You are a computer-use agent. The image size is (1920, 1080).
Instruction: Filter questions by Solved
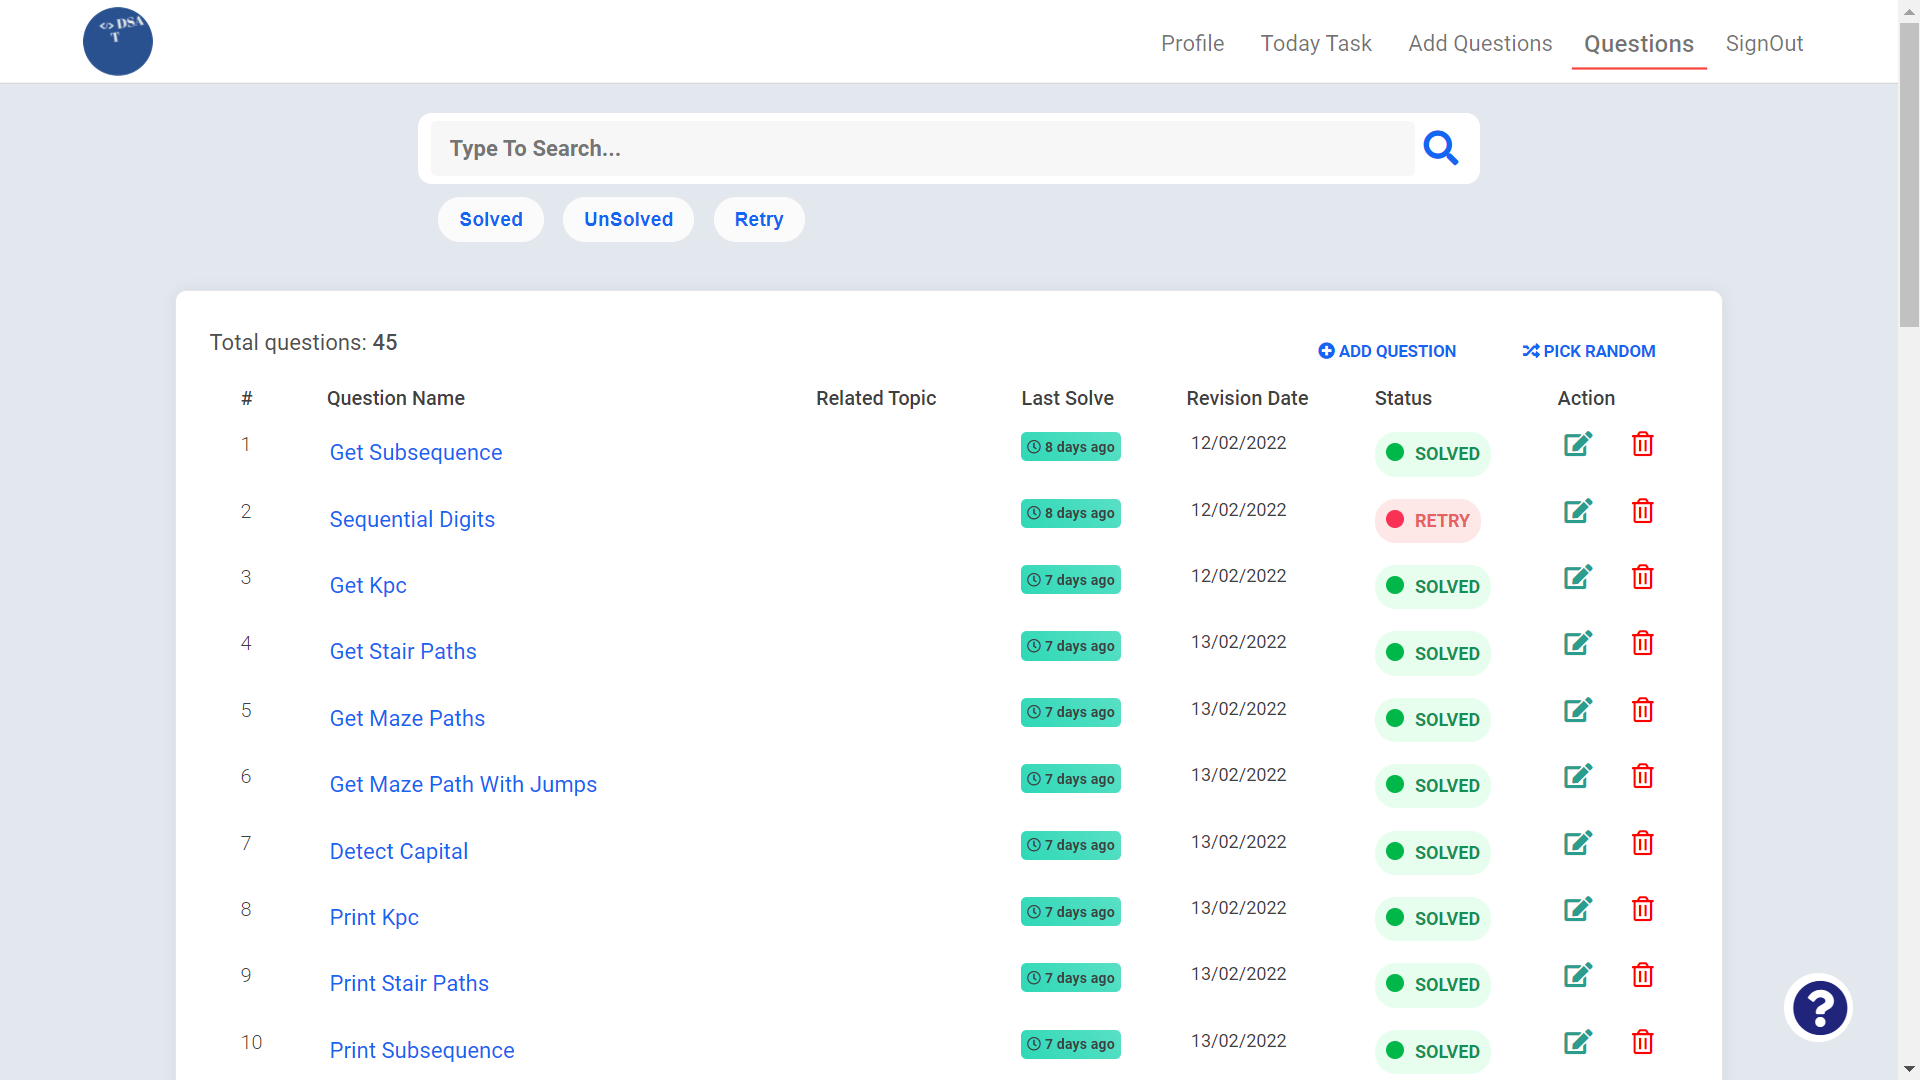(x=490, y=219)
